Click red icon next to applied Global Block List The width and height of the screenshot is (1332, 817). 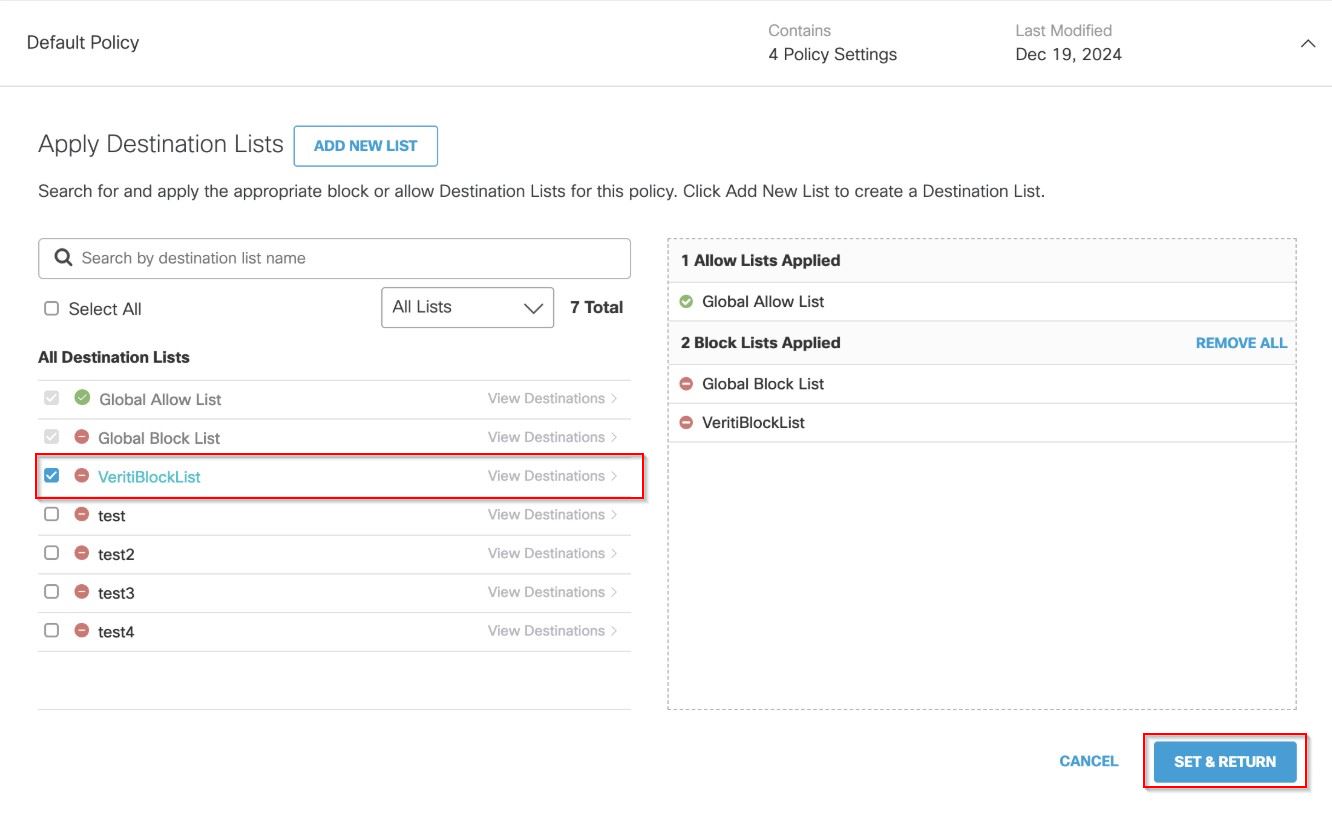pyautogui.click(x=686, y=384)
